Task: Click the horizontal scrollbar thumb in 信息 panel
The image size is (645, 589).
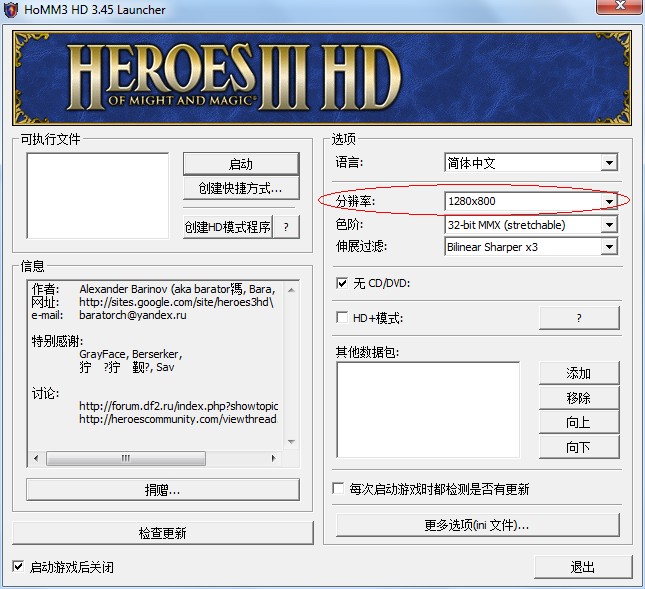Action: tap(126, 458)
